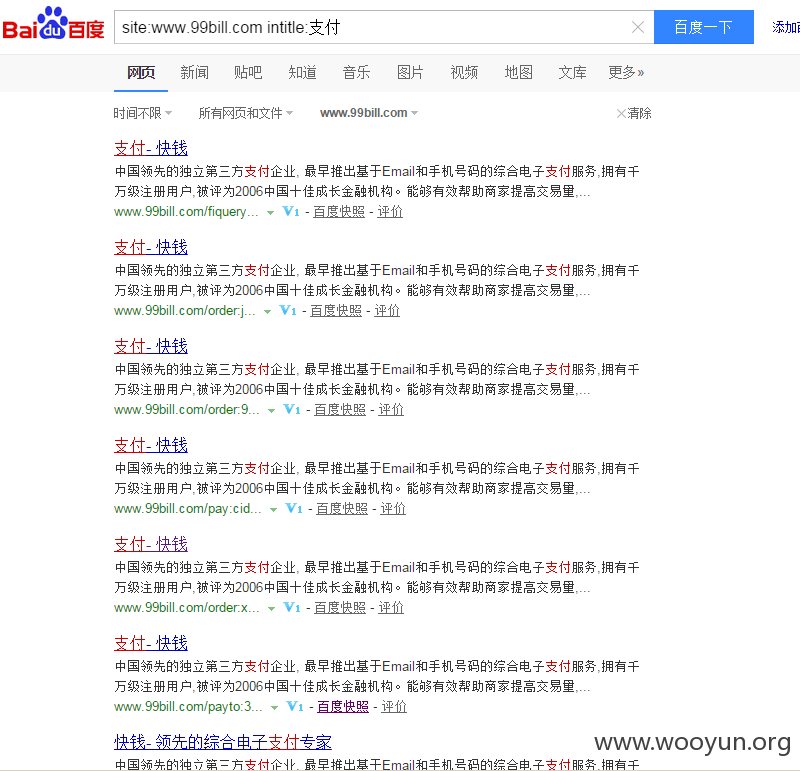Expand arrow beside www.99bill.com/order:9 URL
The image size is (800, 771).
[x=271, y=411]
